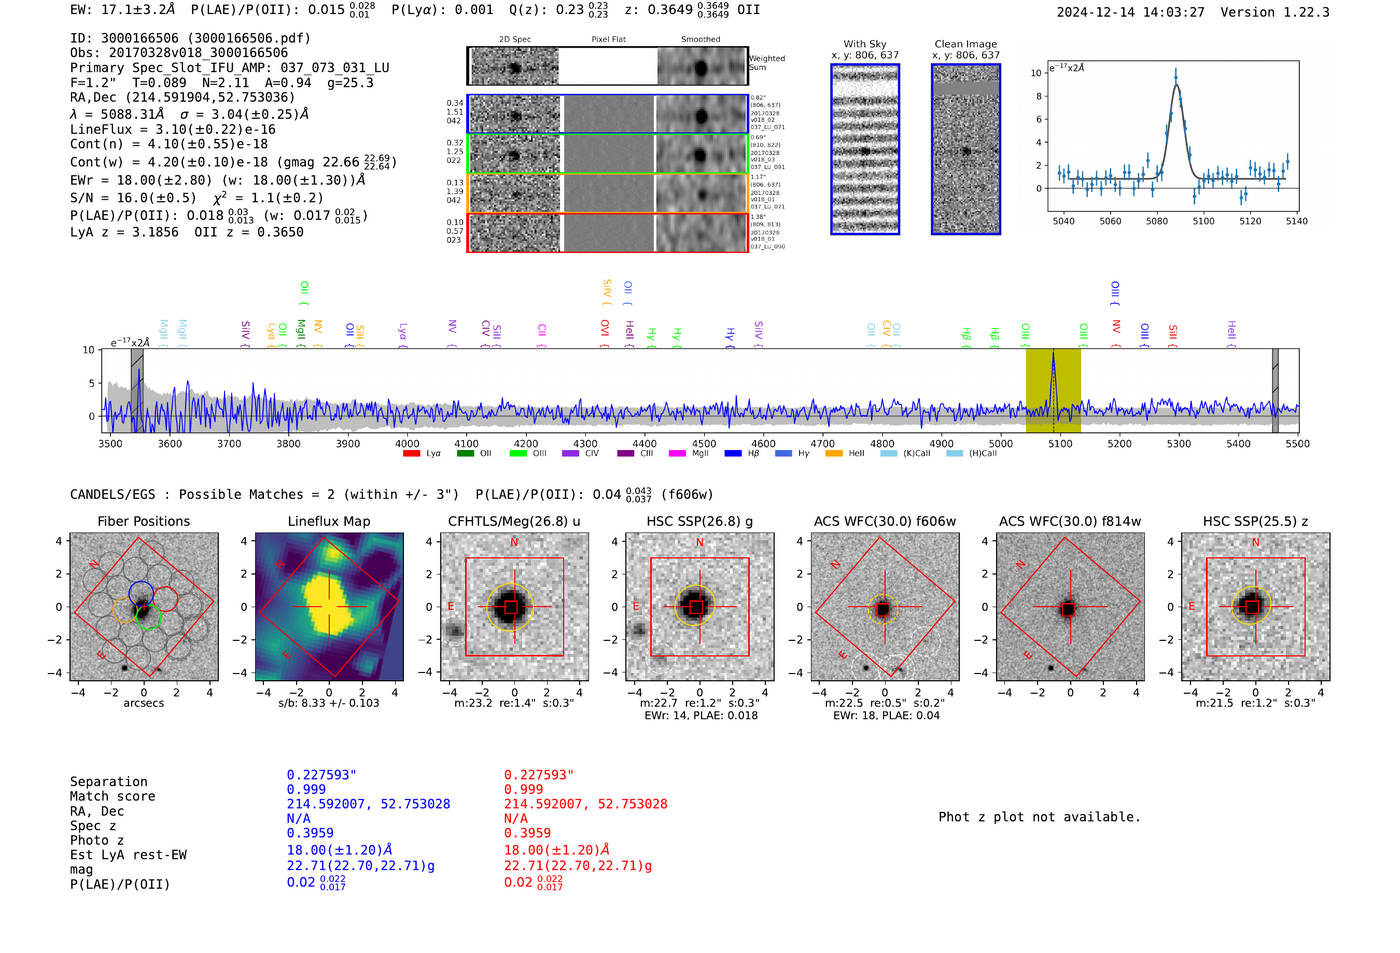Viewport: 1400px width, 953px height.
Task: Click the (K)CaII legend swatch
Action: click(x=889, y=454)
